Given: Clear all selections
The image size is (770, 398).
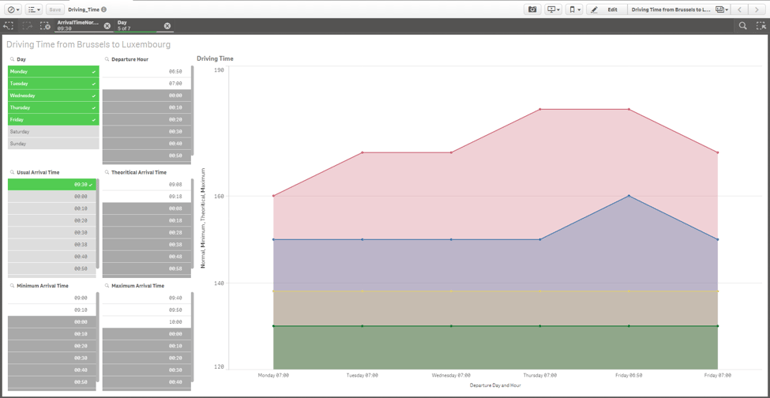Looking at the screenshot, I should click(45, 26).
